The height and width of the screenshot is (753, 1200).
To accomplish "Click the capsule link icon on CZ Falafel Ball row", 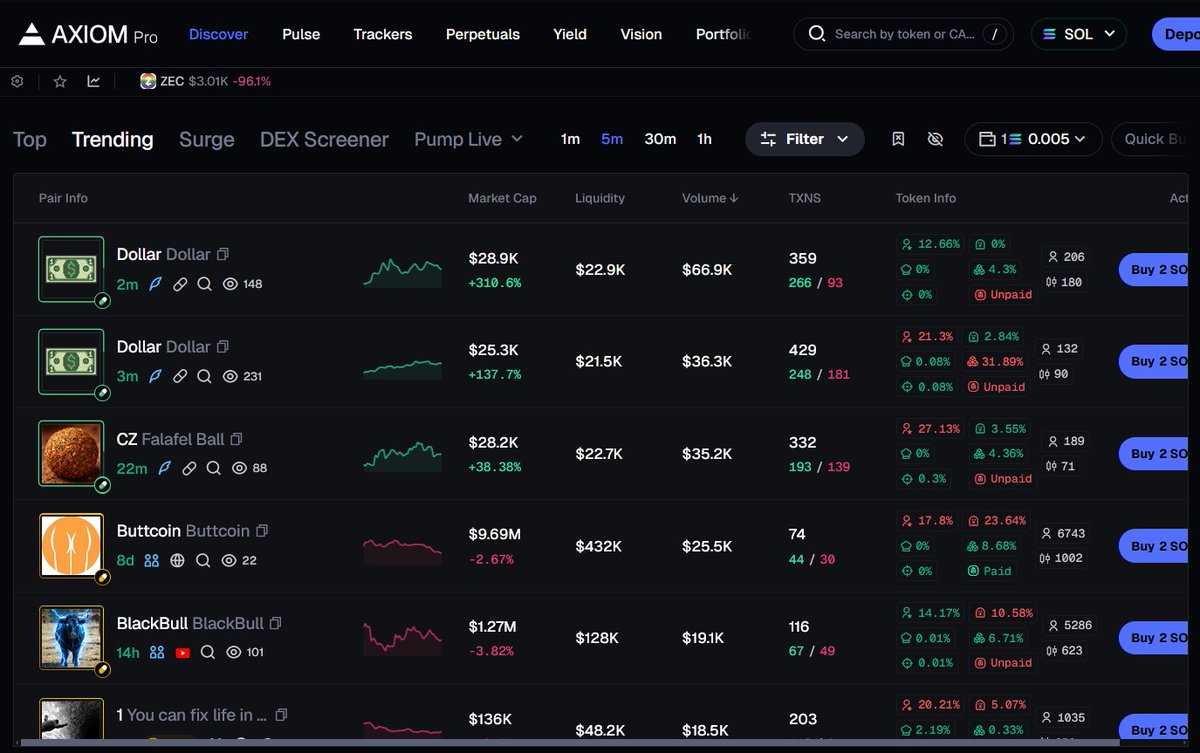I will (189, 468).
